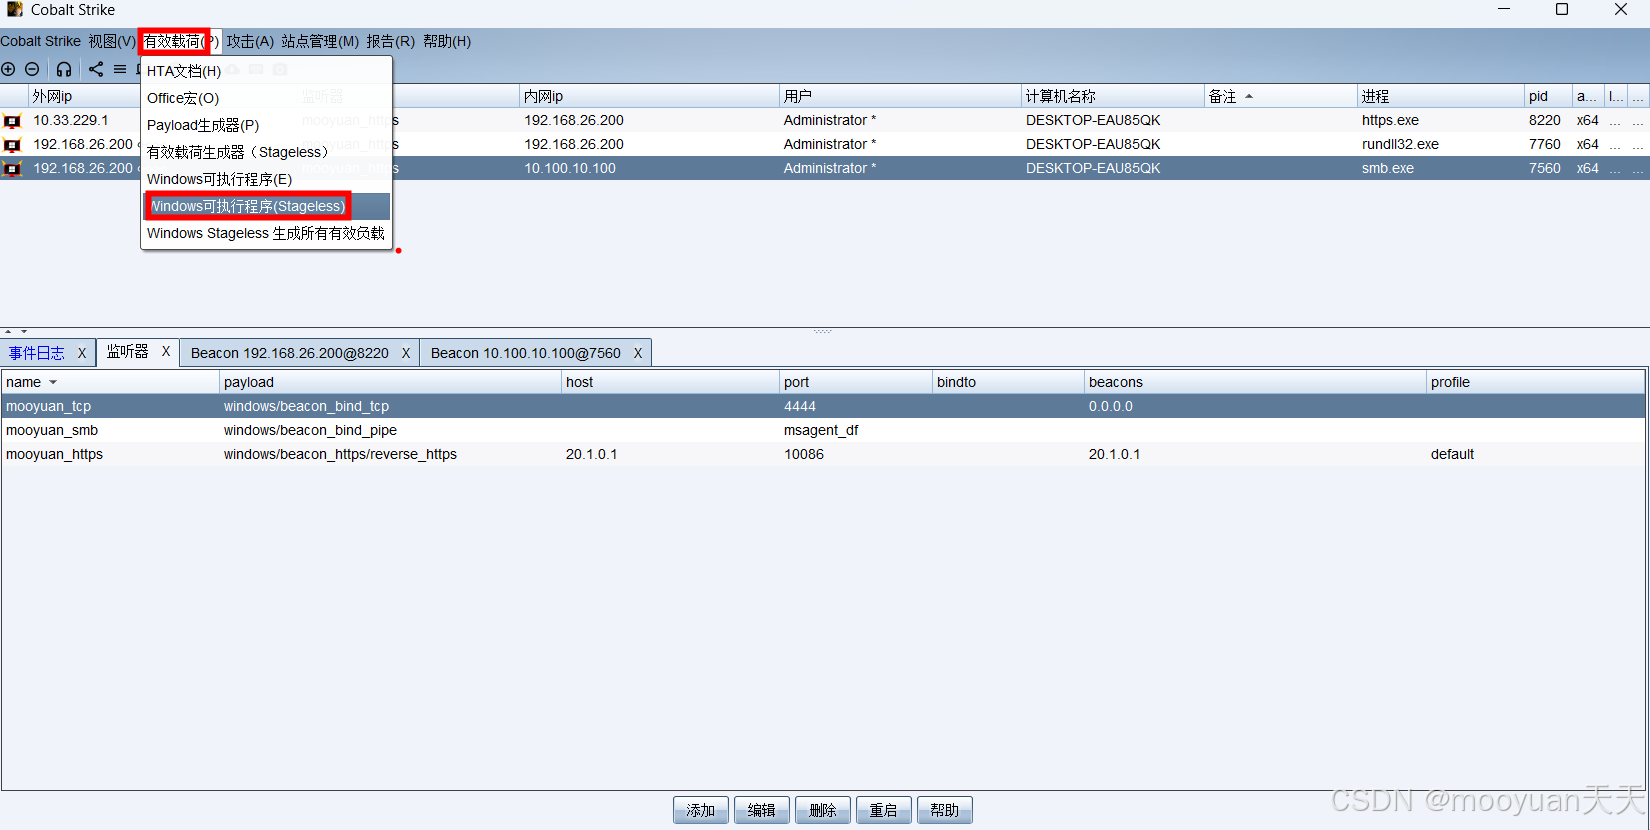This screenshot has width=1650, height=830.
Task: Choose HTA文档(H) from payload menu
Action: point(266,71)
